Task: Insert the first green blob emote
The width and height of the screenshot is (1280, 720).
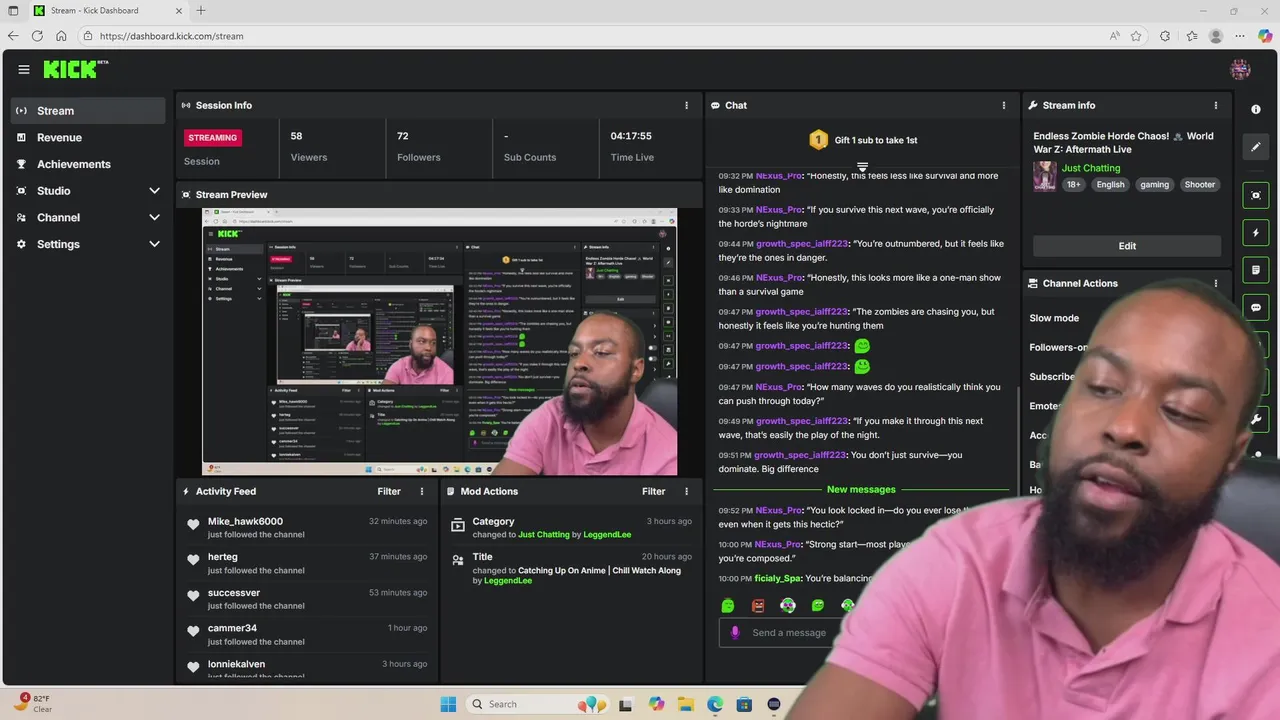Action: coord(728,606)
